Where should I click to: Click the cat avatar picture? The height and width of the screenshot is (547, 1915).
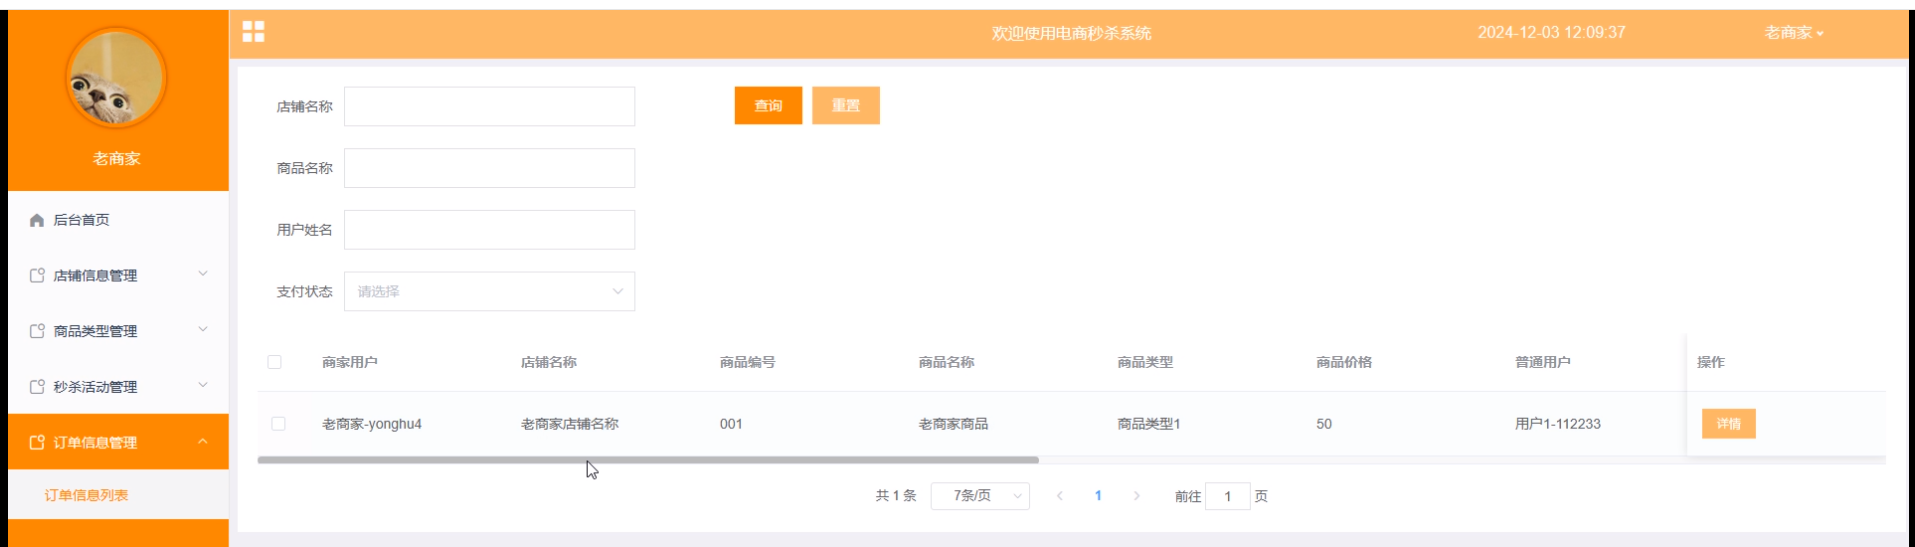coord(116,78)
